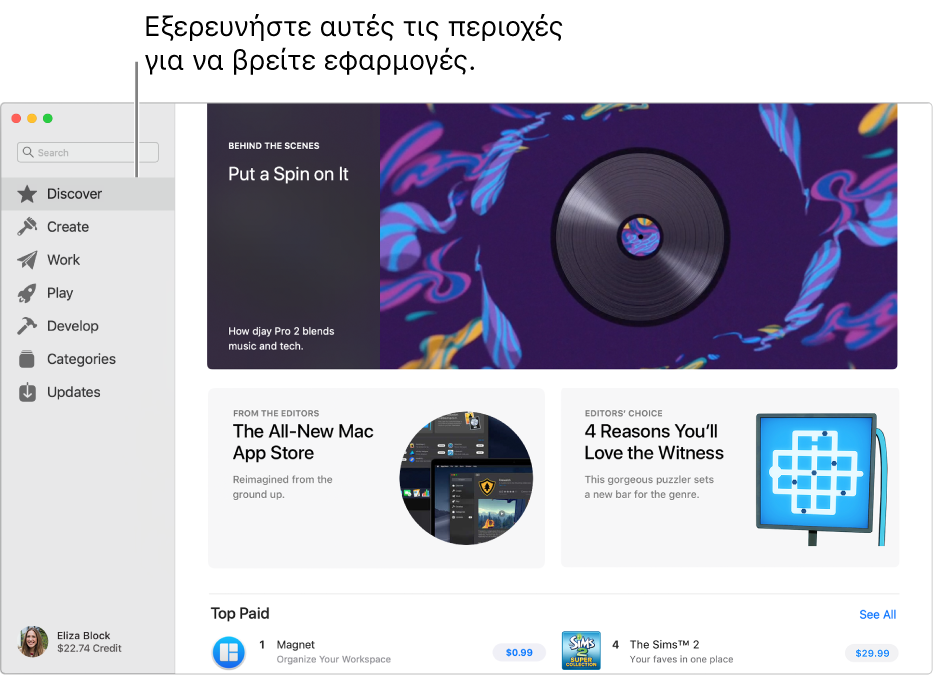Click the FROM THE EDITORS label
The image size is (934, 675).
click(x=276, y=413)
